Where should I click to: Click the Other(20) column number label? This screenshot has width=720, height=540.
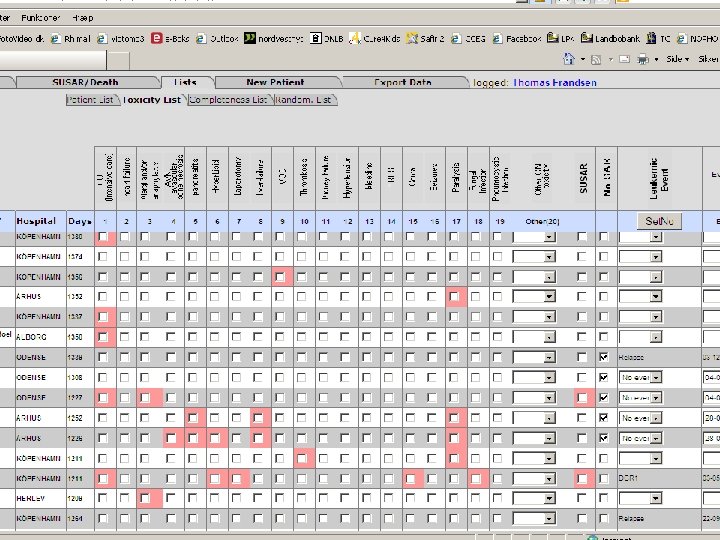(x=542, y=221)
